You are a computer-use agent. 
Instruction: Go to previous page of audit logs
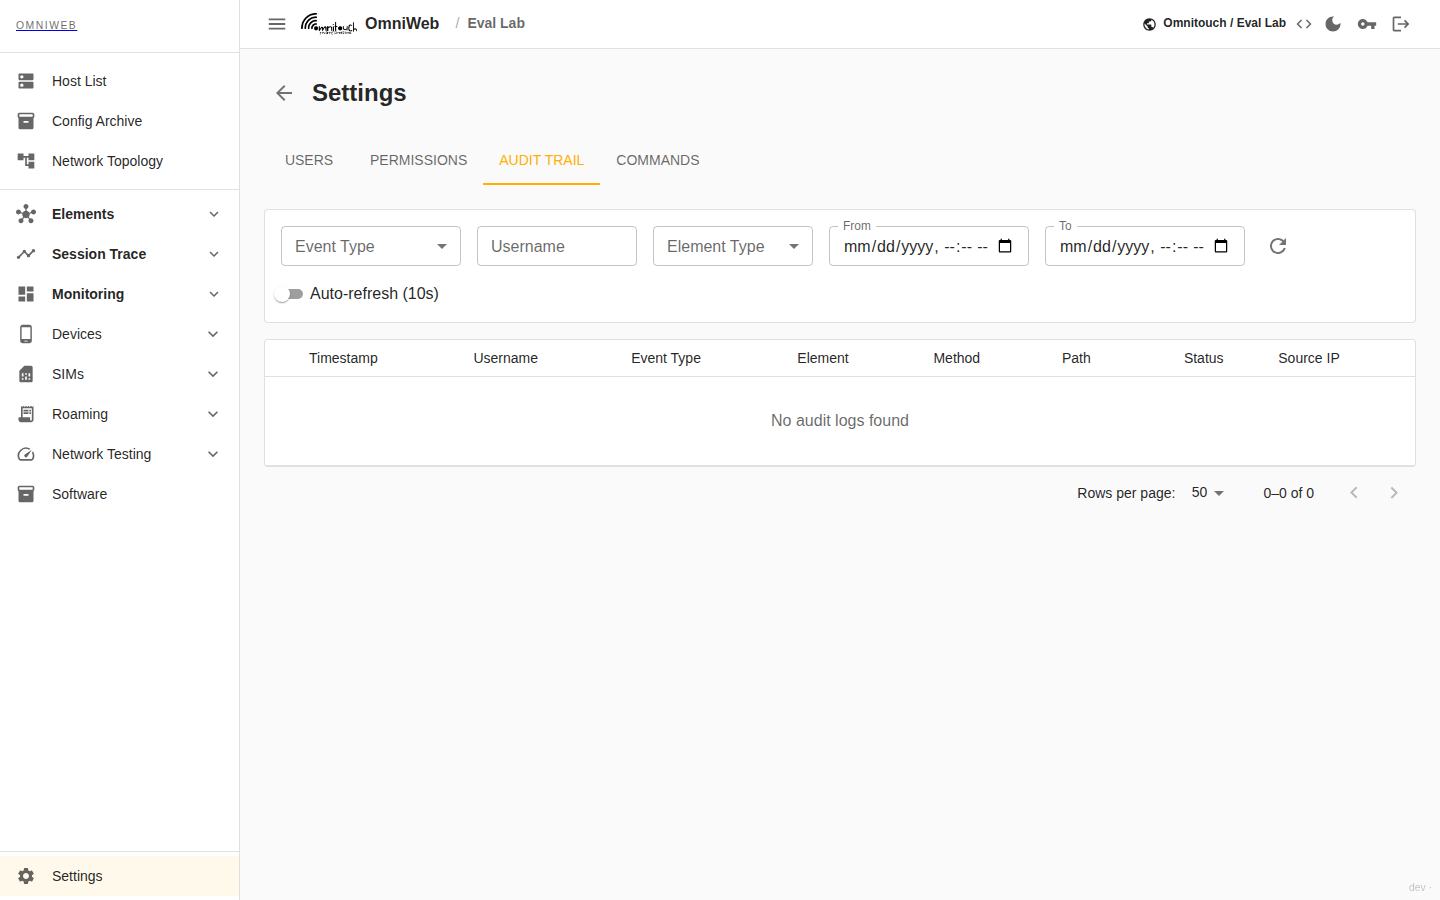[x=1354, y=493]
